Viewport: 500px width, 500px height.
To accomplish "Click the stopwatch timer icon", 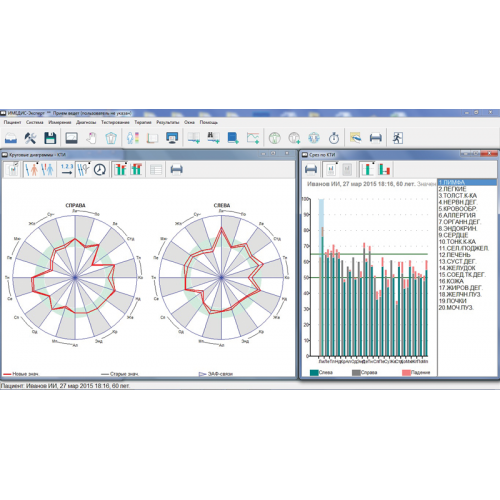I will [334, 138].
